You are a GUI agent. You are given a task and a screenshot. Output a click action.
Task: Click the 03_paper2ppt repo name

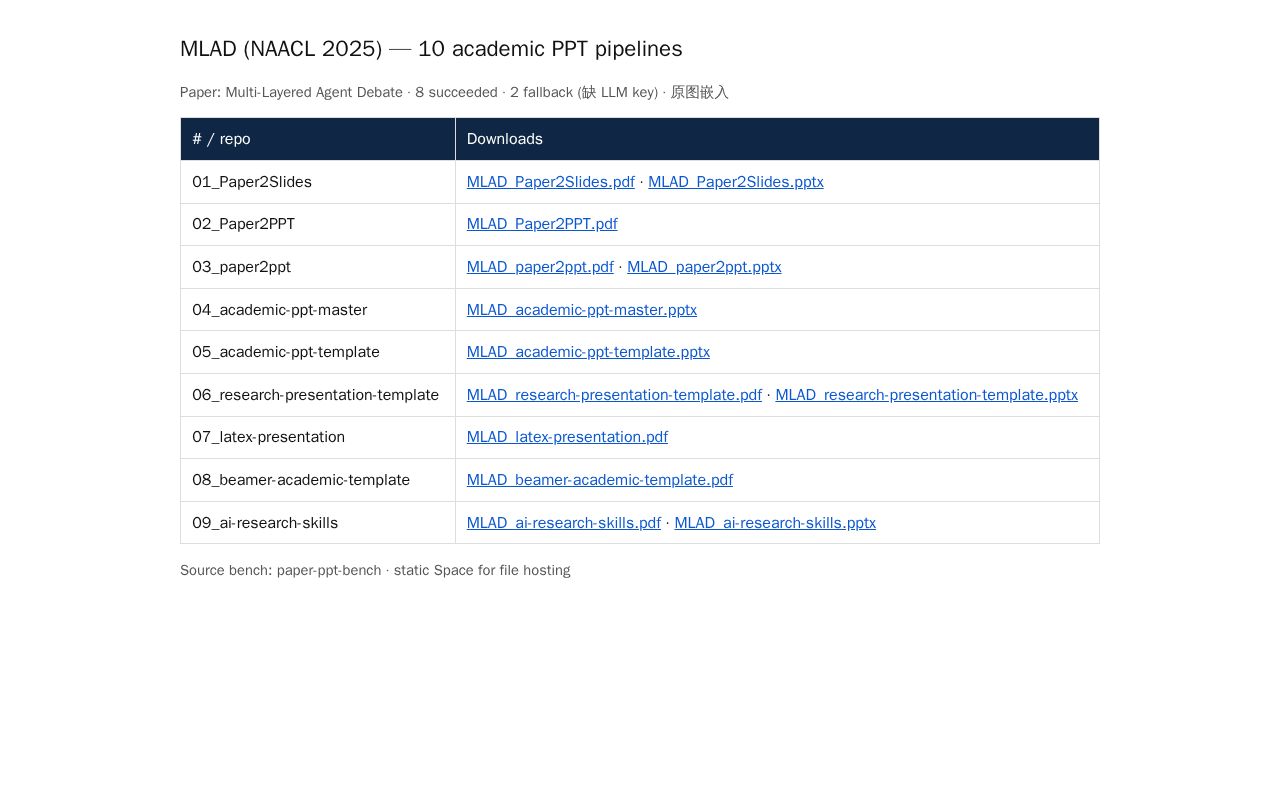click(x=242, y=267)
